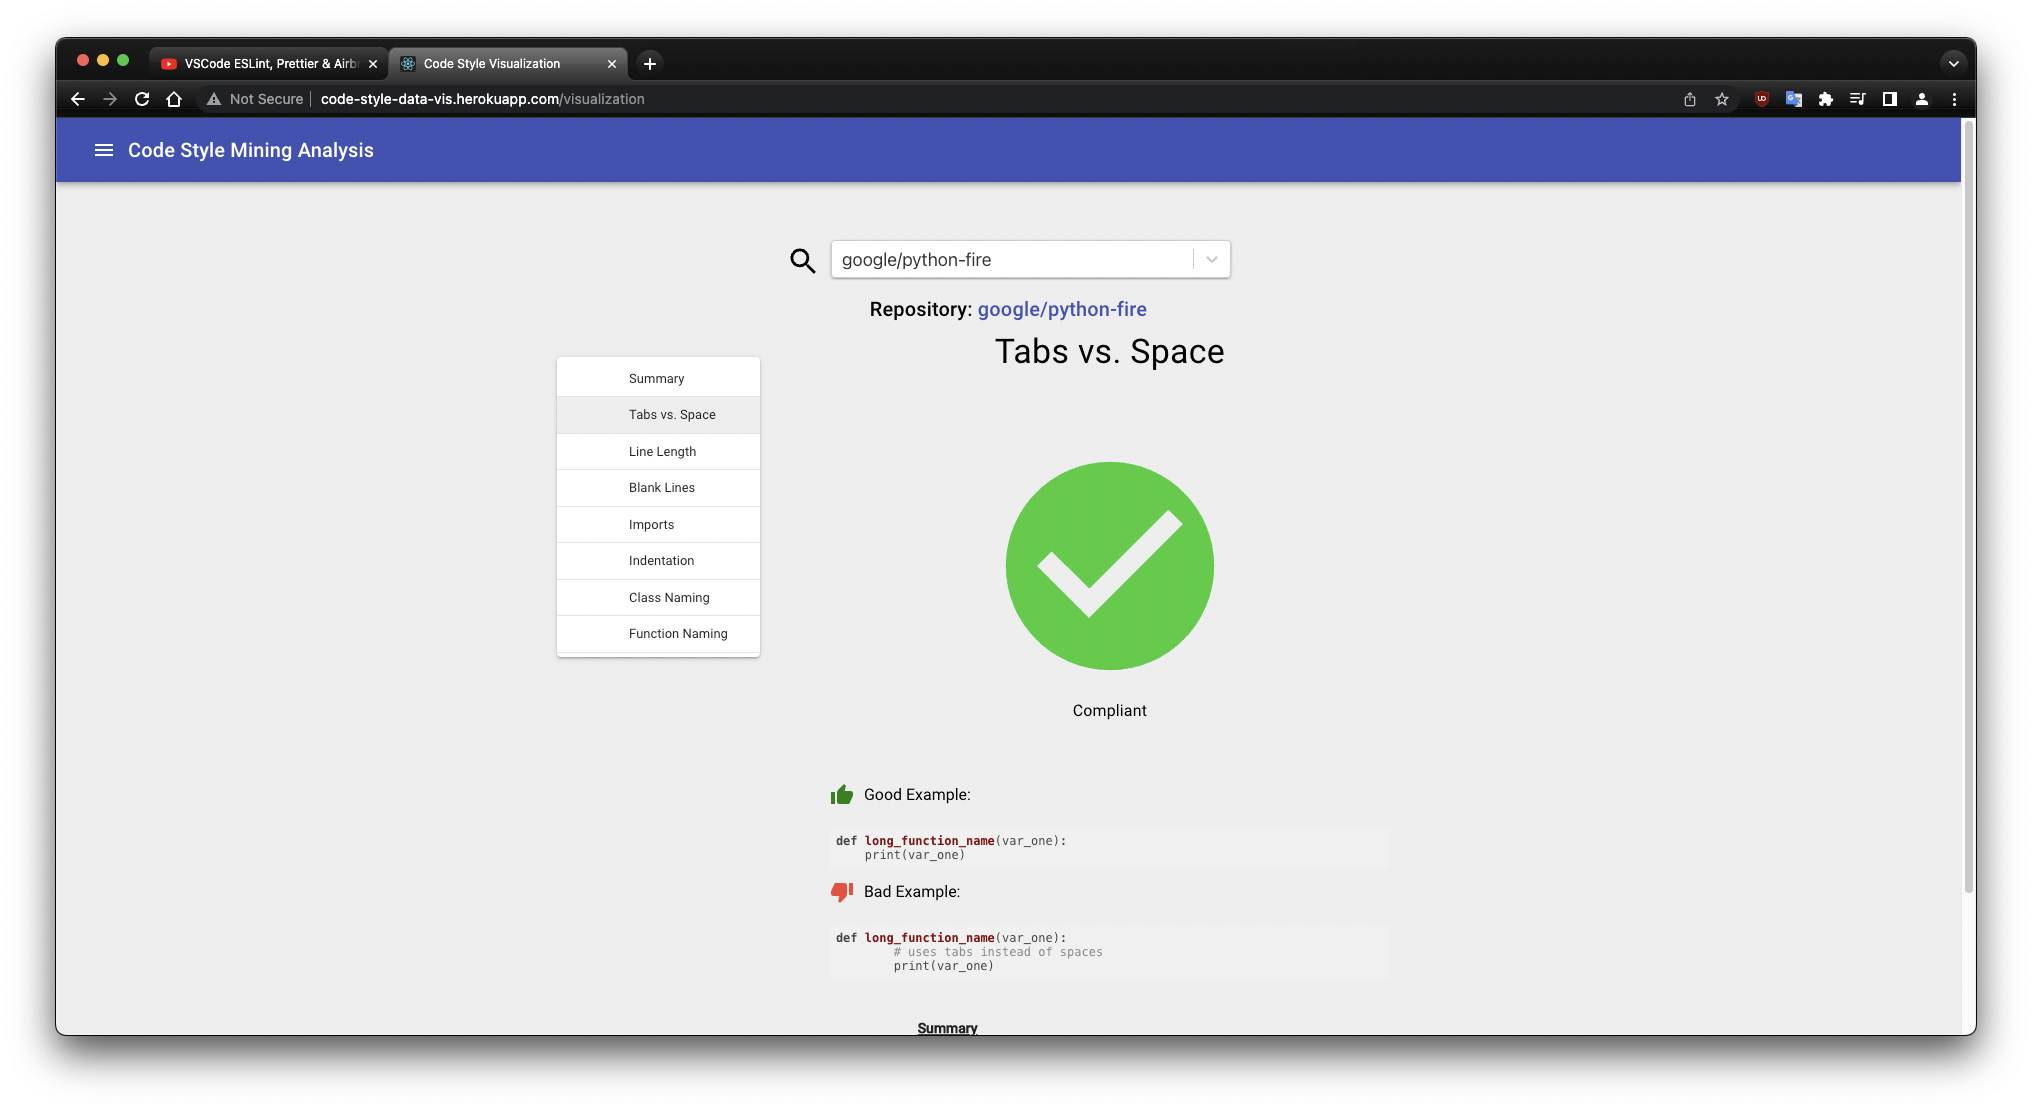Select Function Naming in the sidebar
This screenshot has height=1109, width=2032.
[x=677, y=634]
